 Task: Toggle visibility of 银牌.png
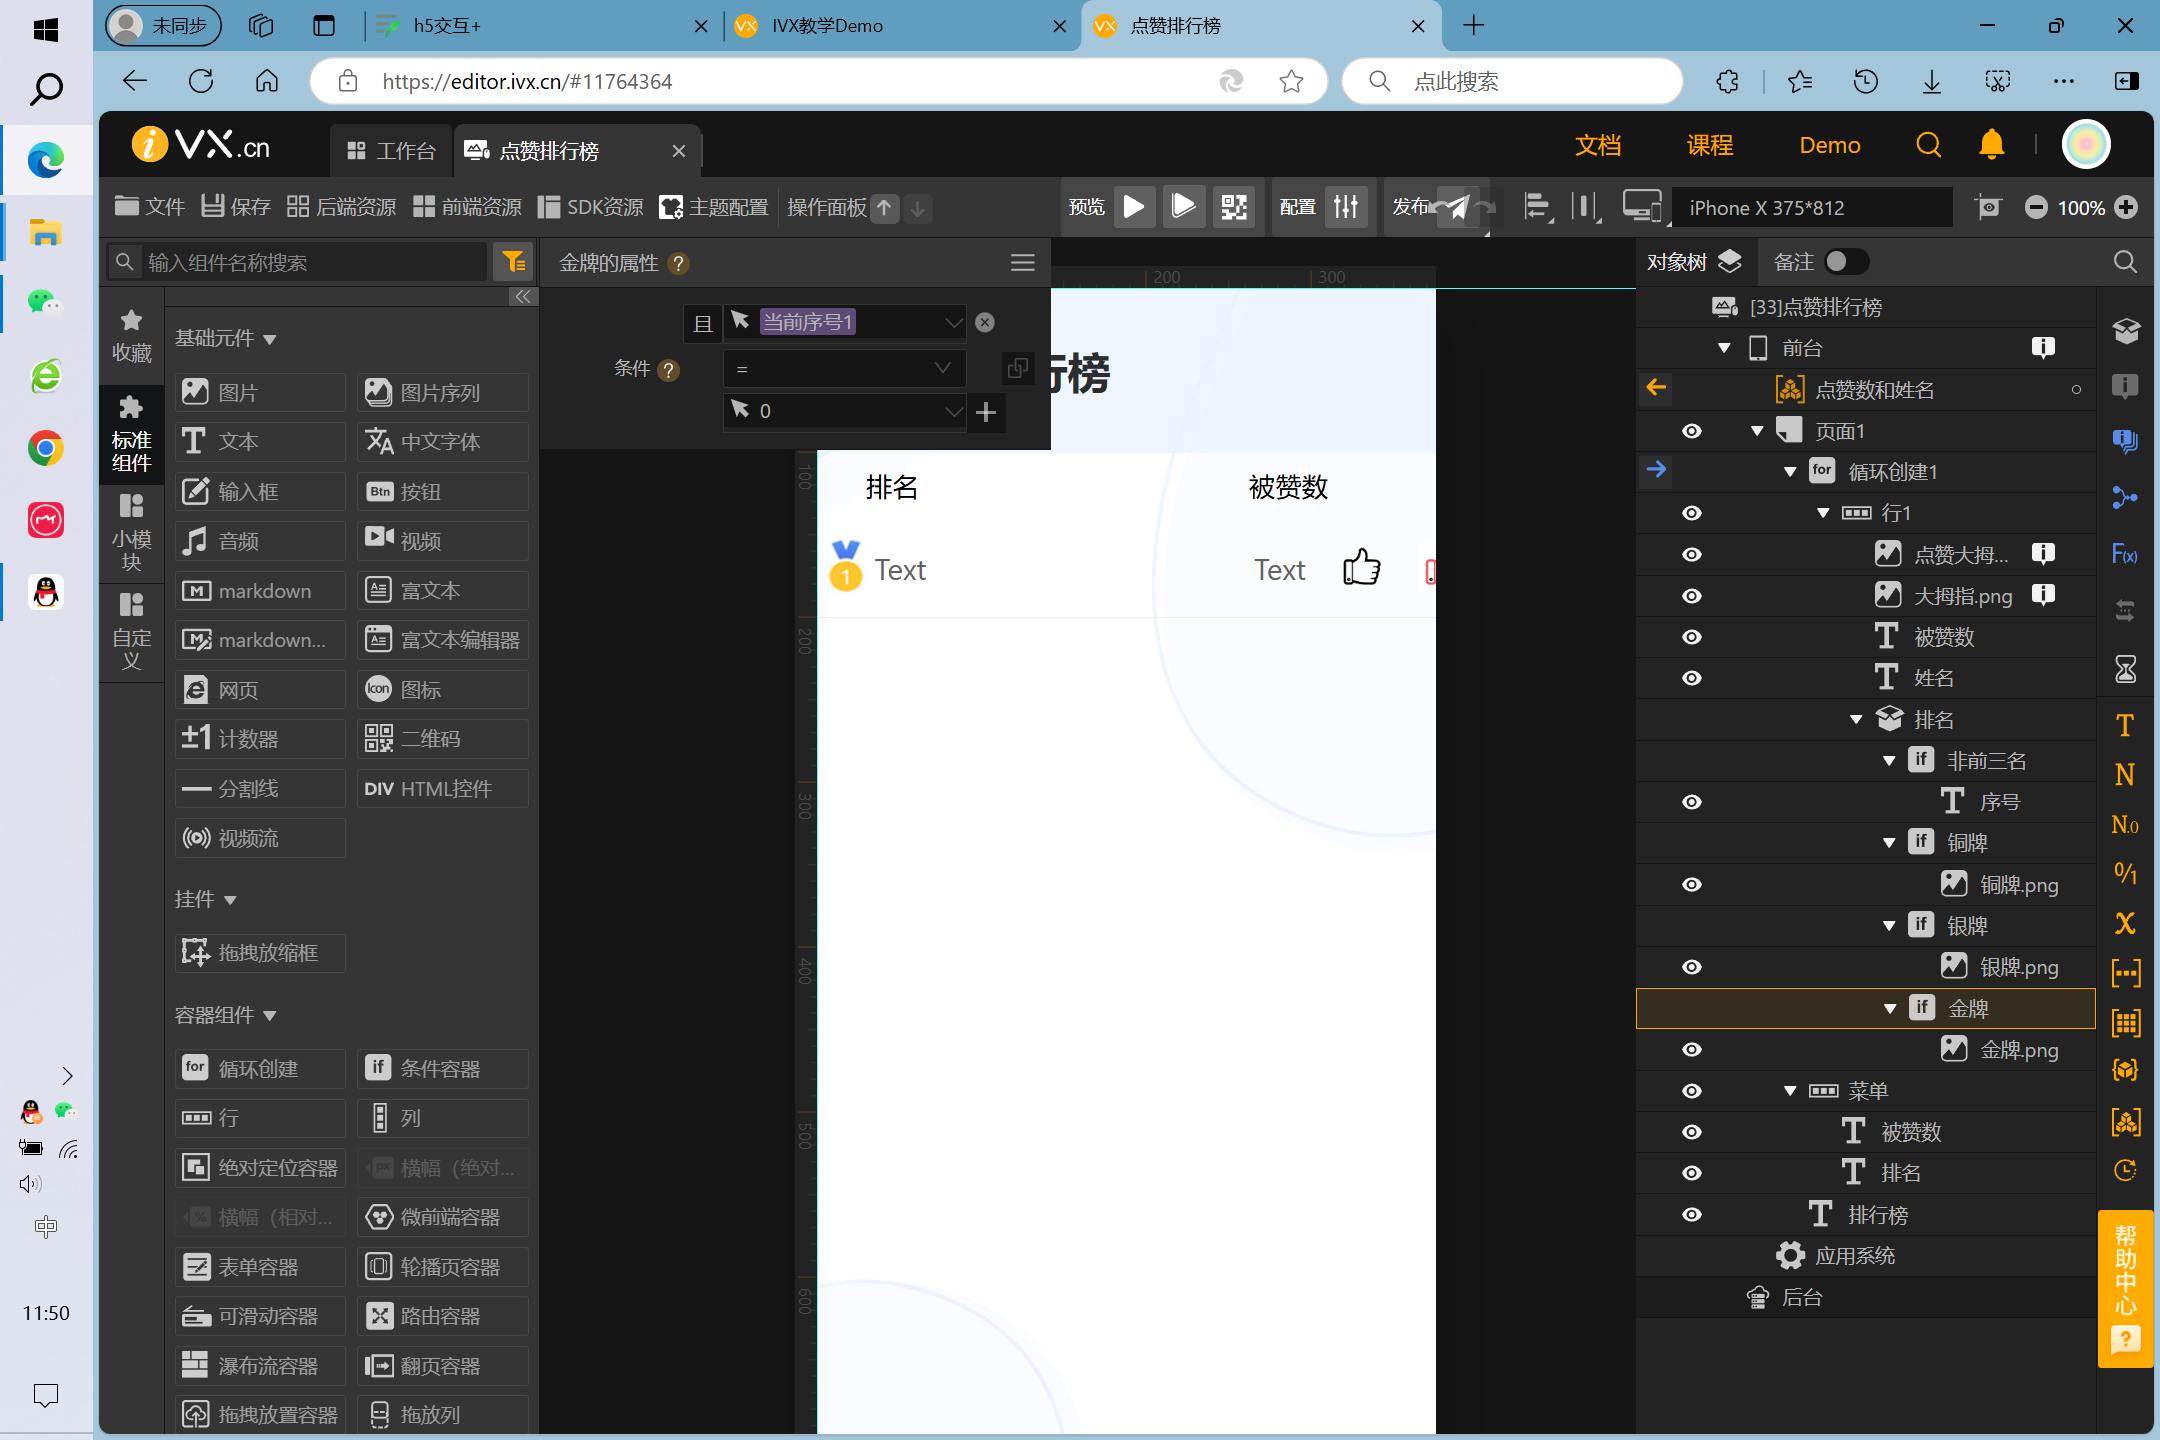[x=1691, y=967]
